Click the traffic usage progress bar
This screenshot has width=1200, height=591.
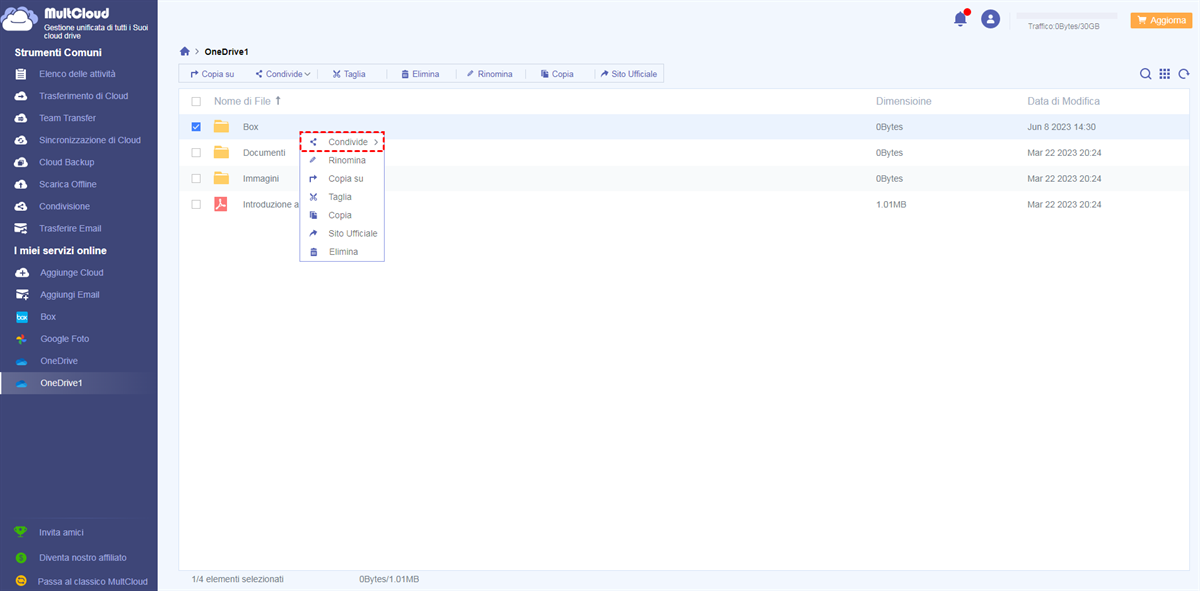coord(1066,16)
